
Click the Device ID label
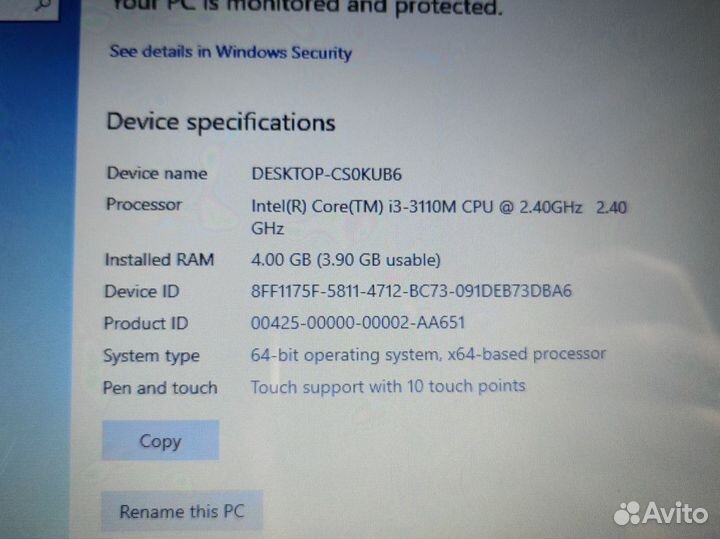pos(142,291)
